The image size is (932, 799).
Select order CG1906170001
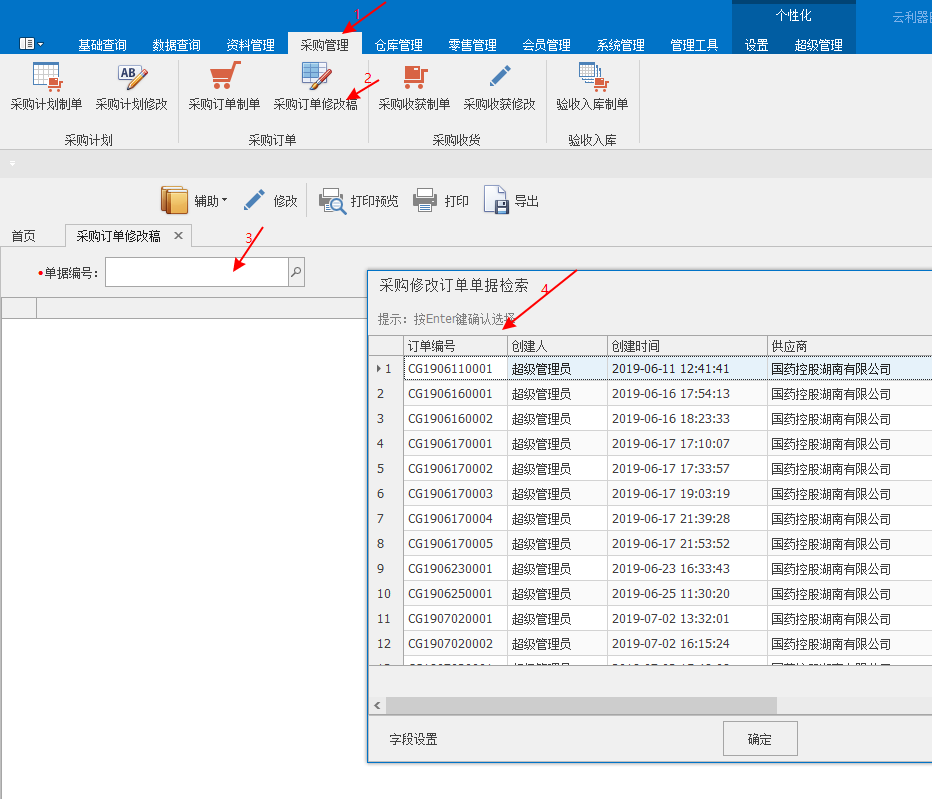pyautogui.click(x=450, y=443)
